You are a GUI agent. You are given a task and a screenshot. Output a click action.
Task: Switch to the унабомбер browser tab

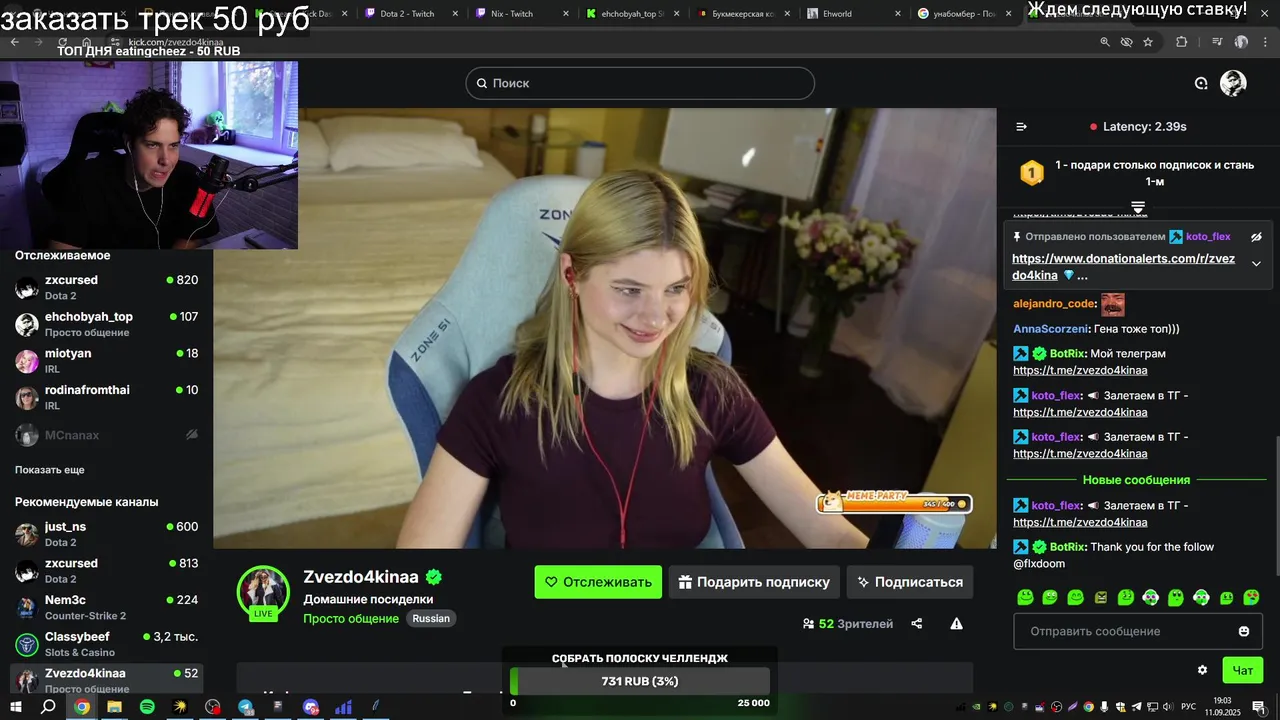click(965, 13)
